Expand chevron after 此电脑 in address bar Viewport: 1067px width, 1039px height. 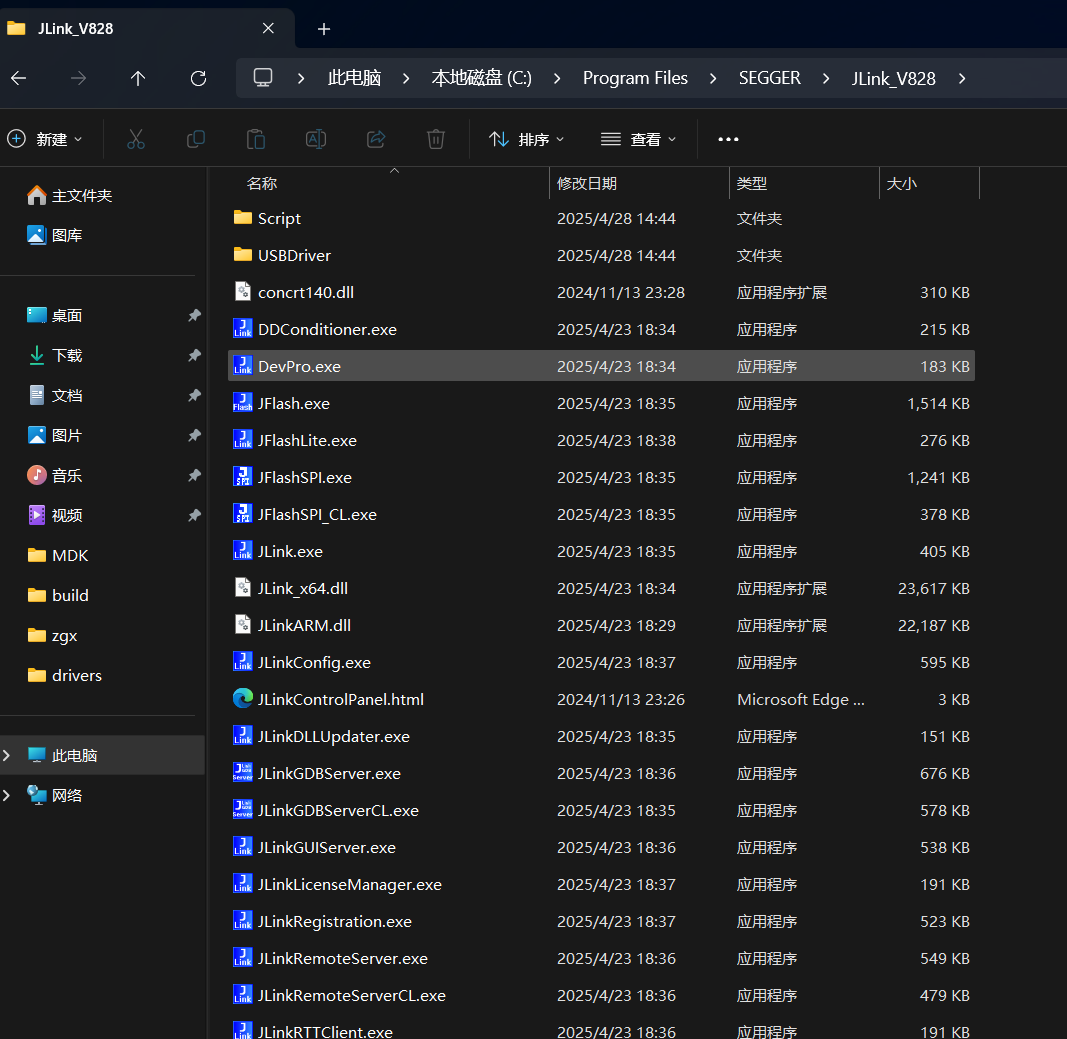(x=406, y=78)
